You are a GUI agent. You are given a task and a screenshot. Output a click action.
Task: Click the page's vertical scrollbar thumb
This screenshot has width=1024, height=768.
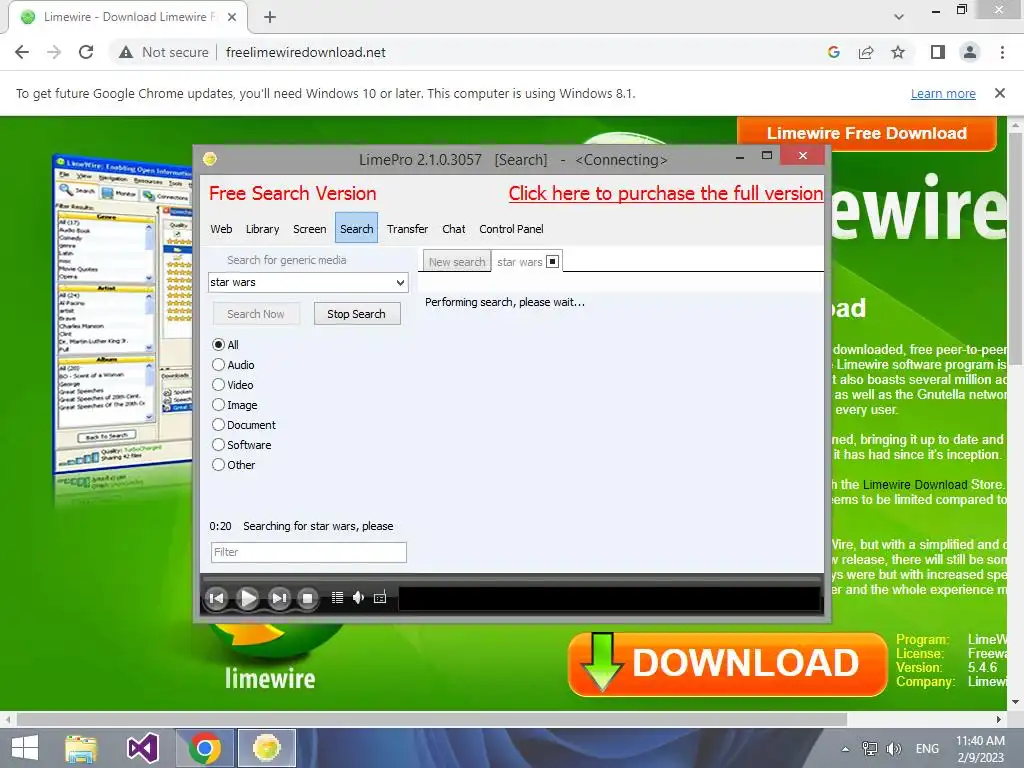pos(1015,248)
